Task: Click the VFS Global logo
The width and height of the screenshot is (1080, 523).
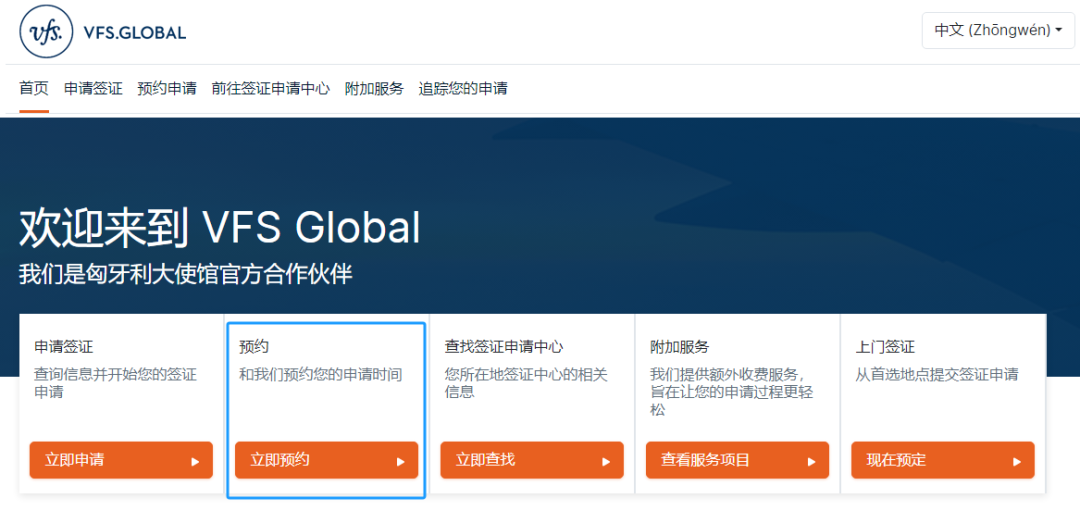Action: point(103,32)
